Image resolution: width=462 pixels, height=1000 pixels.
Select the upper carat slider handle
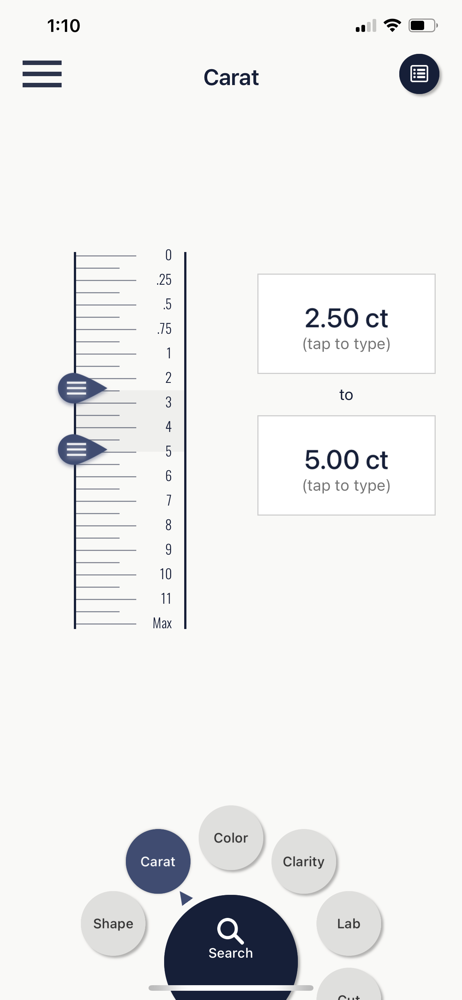[x=82, y=388]
